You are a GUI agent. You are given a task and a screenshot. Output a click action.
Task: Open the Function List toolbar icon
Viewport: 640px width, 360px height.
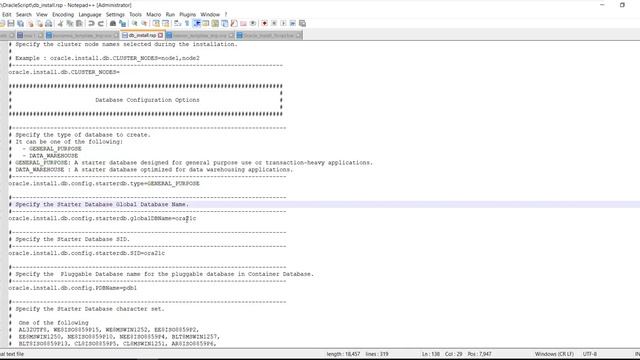click(234, 23)
